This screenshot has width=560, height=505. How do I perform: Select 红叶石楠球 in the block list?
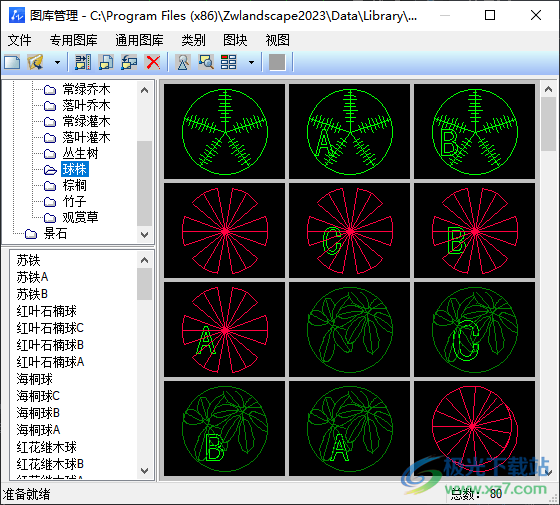coord(46,311)
